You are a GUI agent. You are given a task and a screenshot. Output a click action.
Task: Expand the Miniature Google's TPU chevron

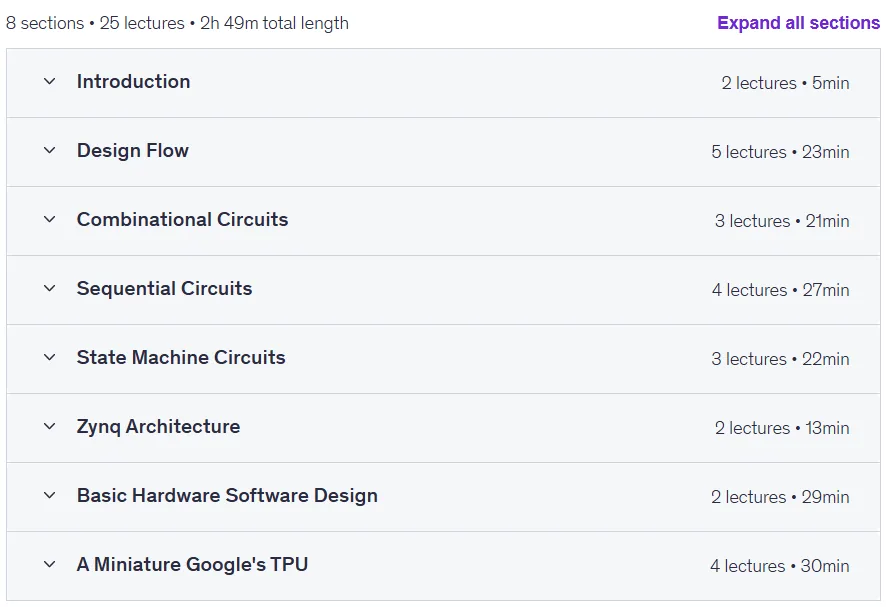[50, 564]
